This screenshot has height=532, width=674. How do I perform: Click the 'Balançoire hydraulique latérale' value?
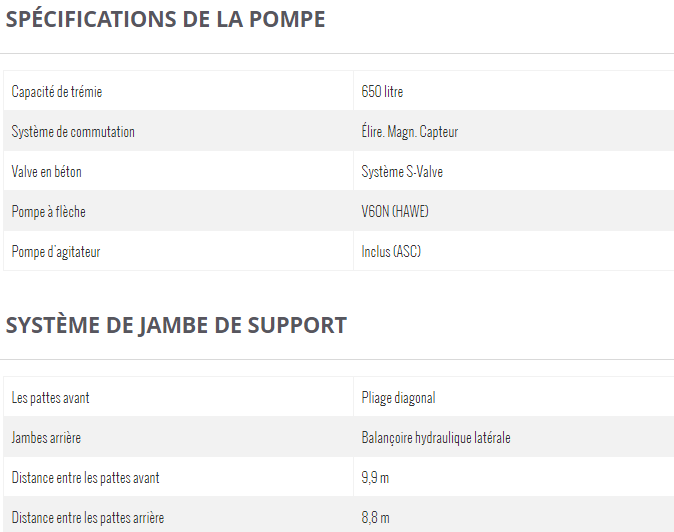436,438
